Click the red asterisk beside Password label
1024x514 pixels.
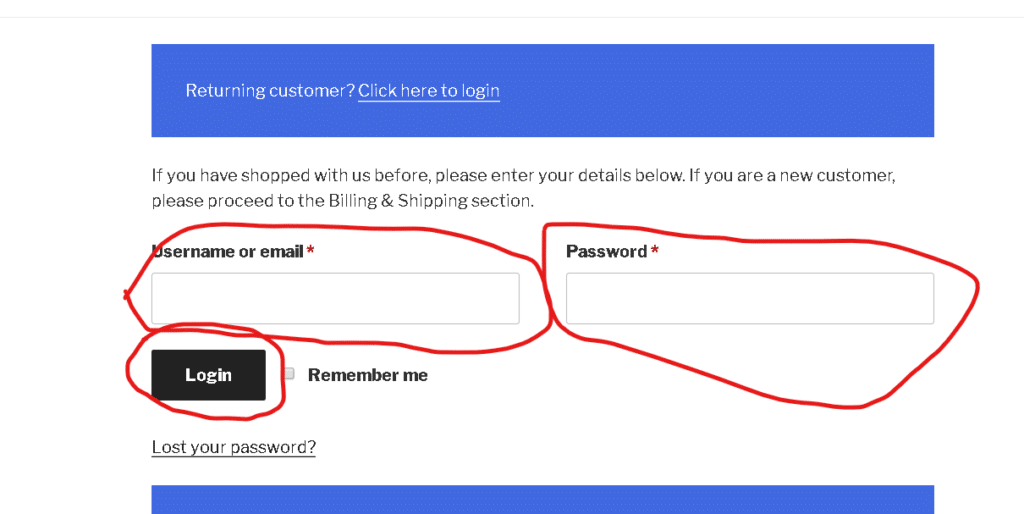pyautogui.click(x=655, y=251)
